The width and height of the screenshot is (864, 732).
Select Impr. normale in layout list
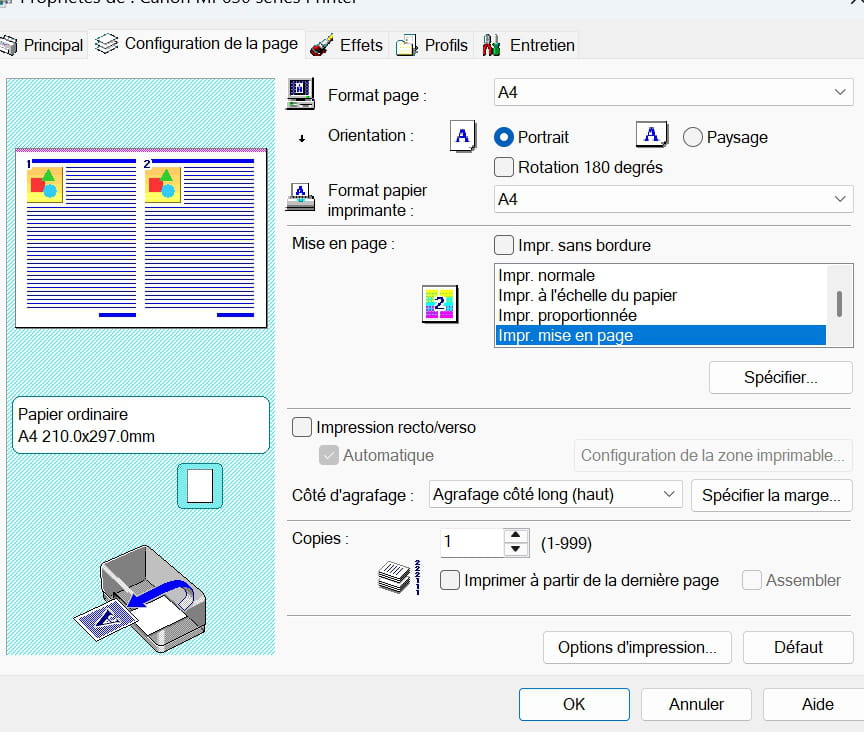click(660, 275)
